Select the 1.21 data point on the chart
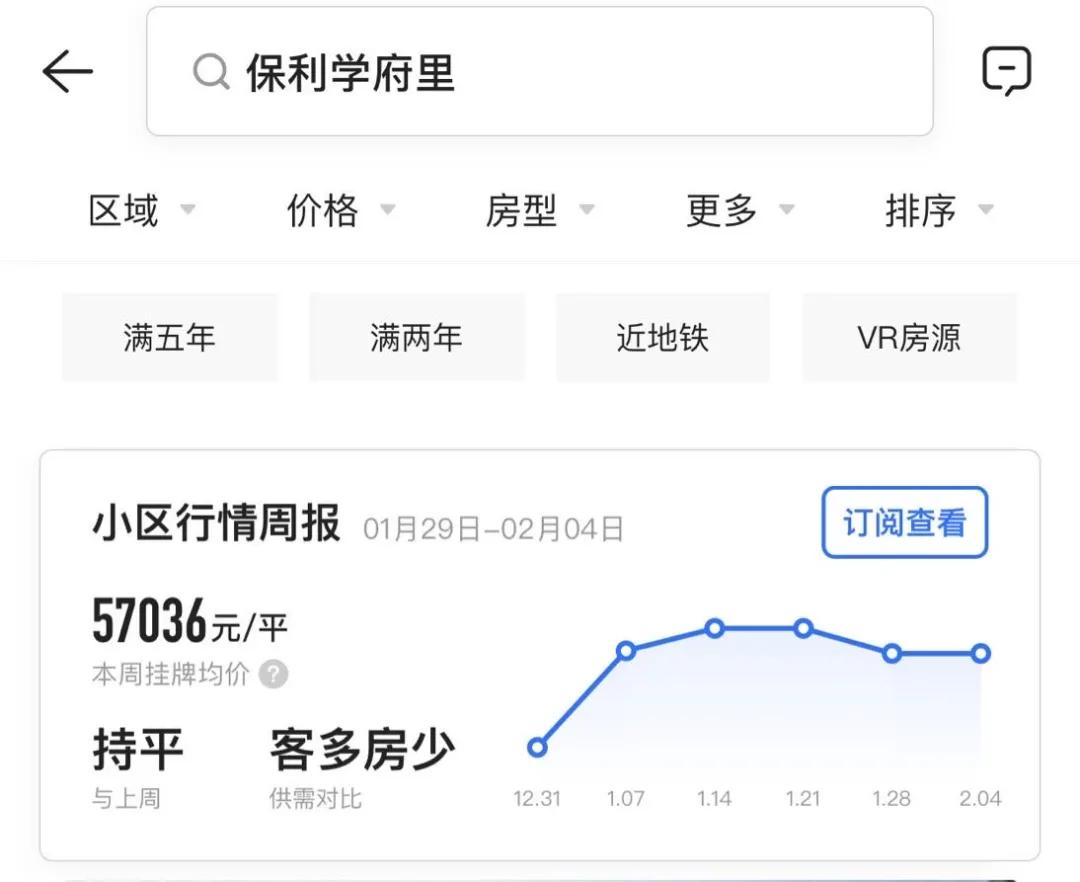 (x=803, y=628)
